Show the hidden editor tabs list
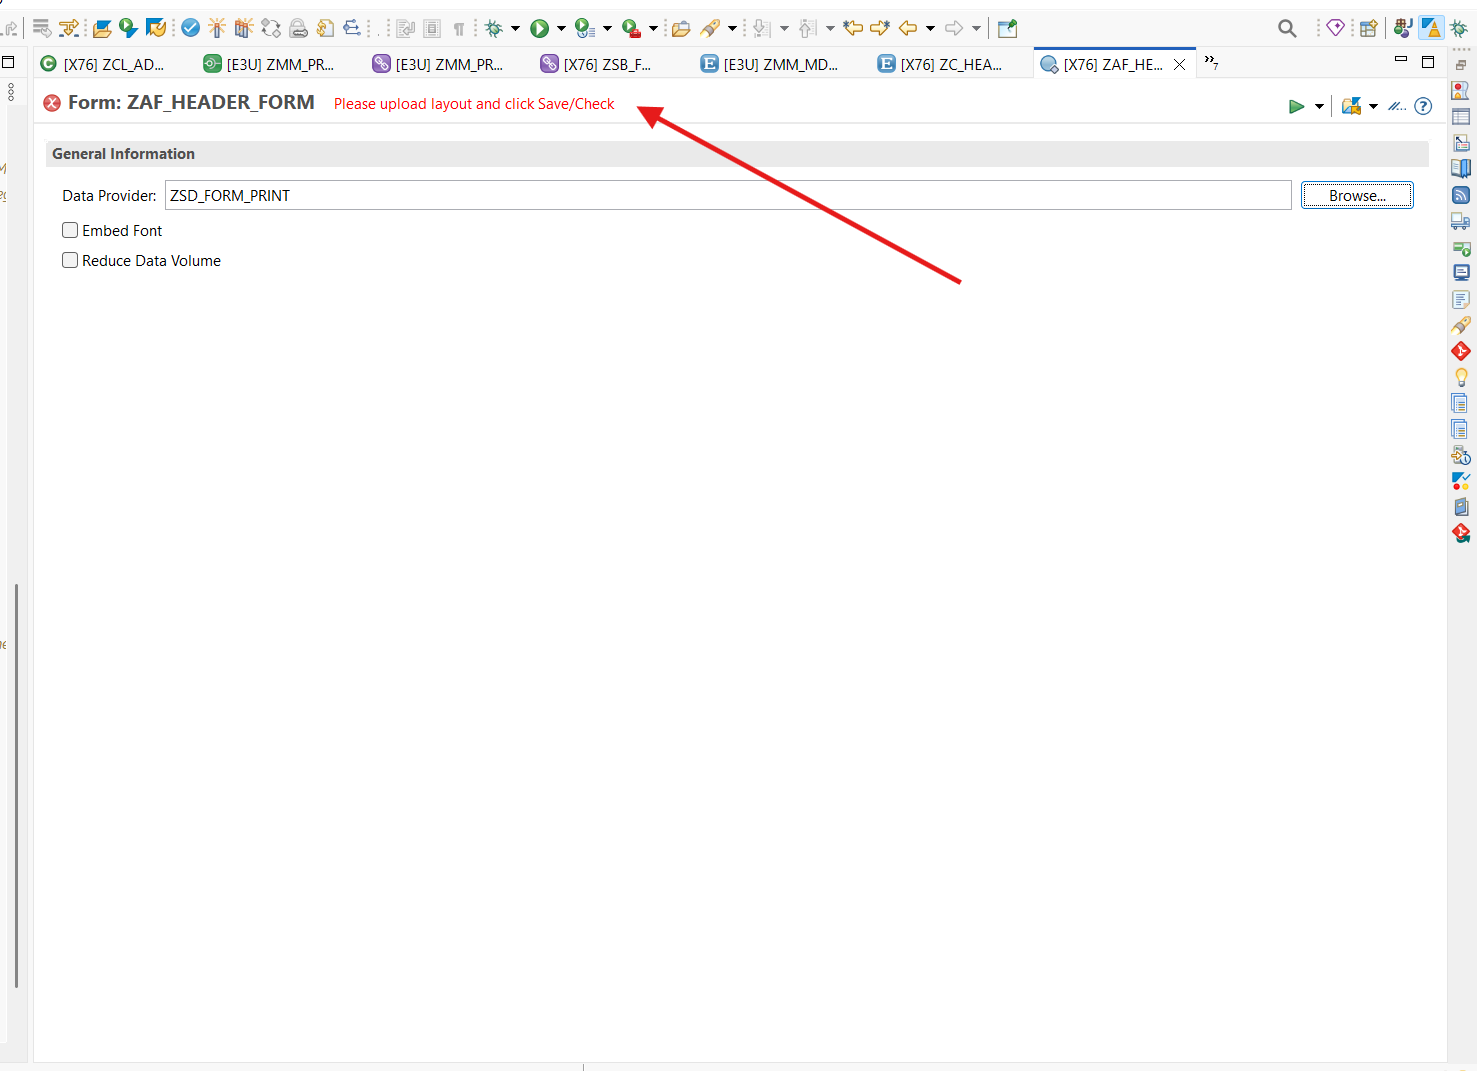This screenshot has height=1071, width=1477. tap(1211, 62)
